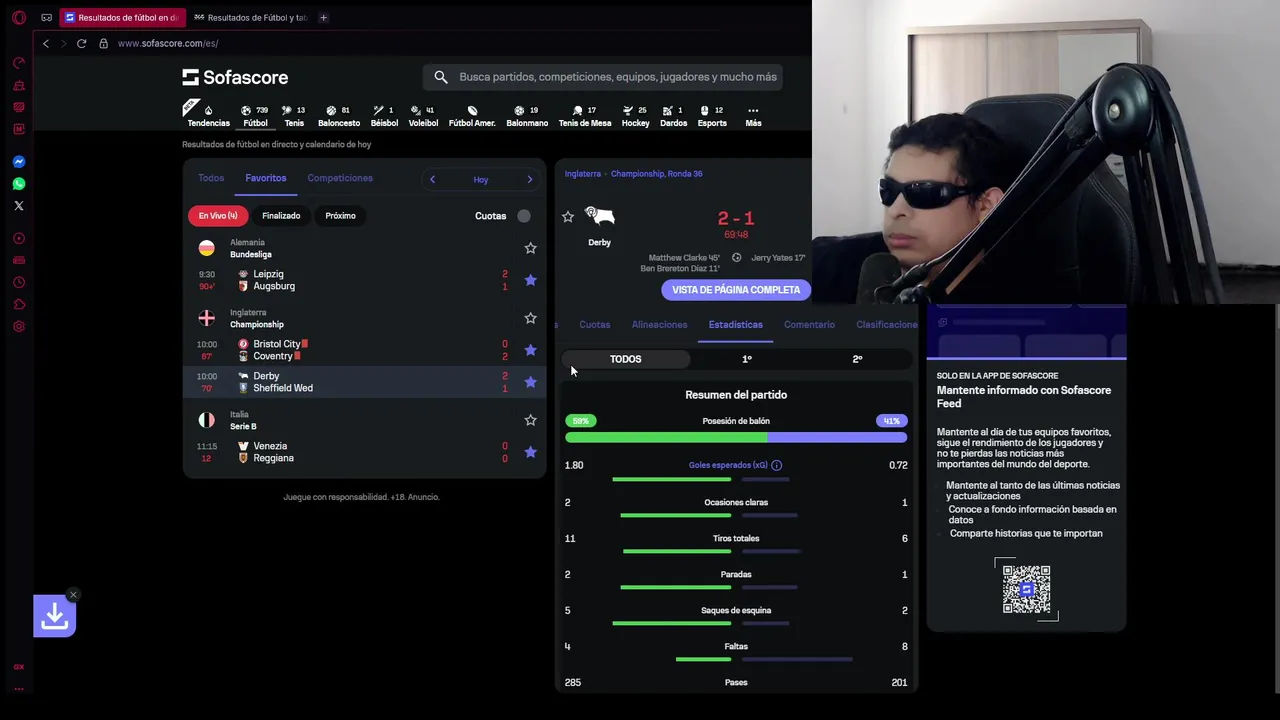1280x720 pixels.
Task: Select Tenis de Mesa category
Action: coord(585,116)
